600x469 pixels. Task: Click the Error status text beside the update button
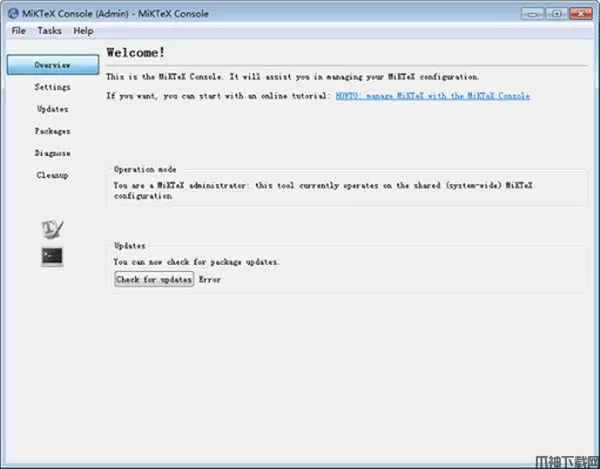click(210, 280)
